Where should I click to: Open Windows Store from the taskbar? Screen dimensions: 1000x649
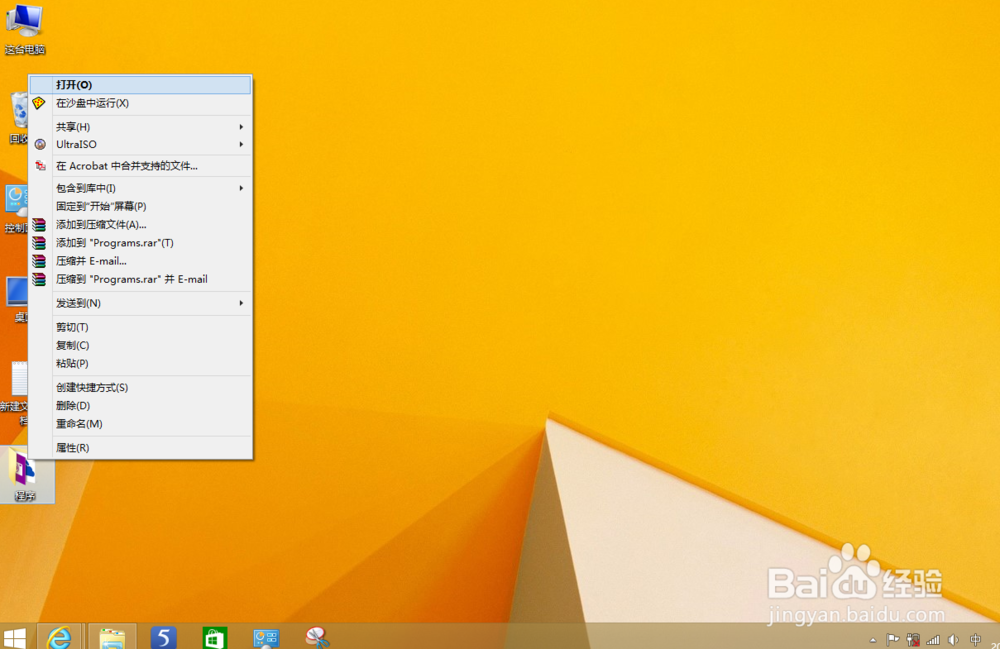[215, 638]
